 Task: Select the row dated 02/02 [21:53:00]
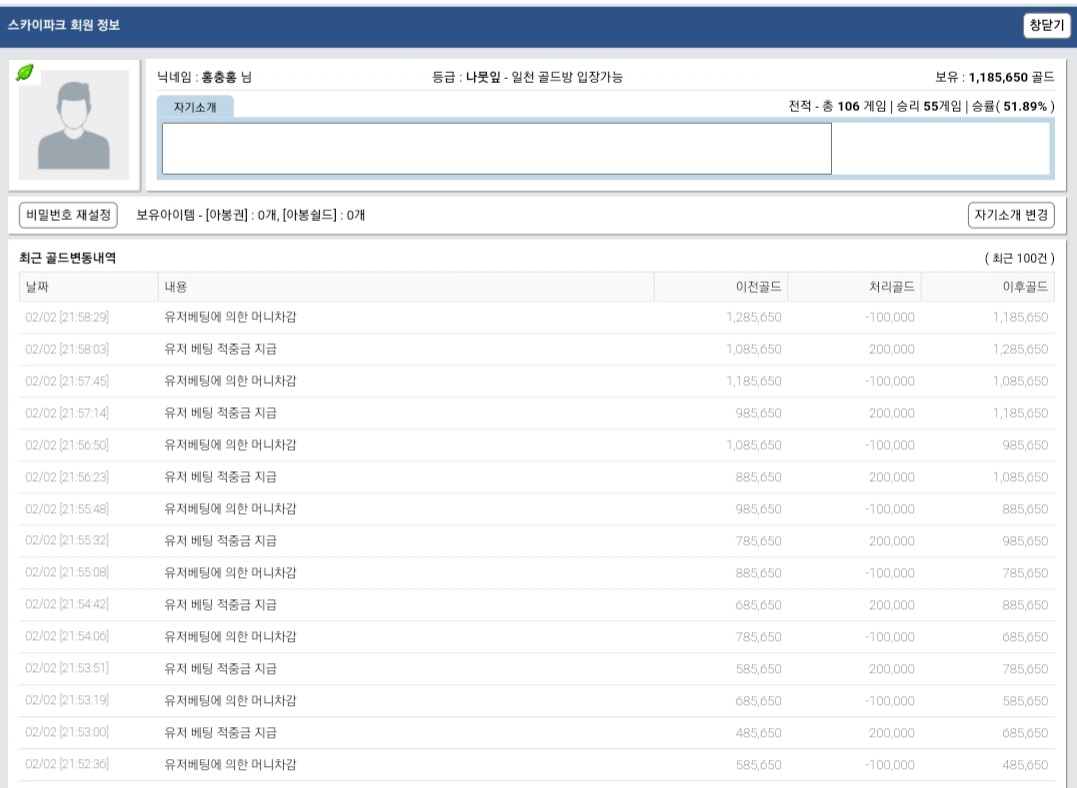[536, 732]
